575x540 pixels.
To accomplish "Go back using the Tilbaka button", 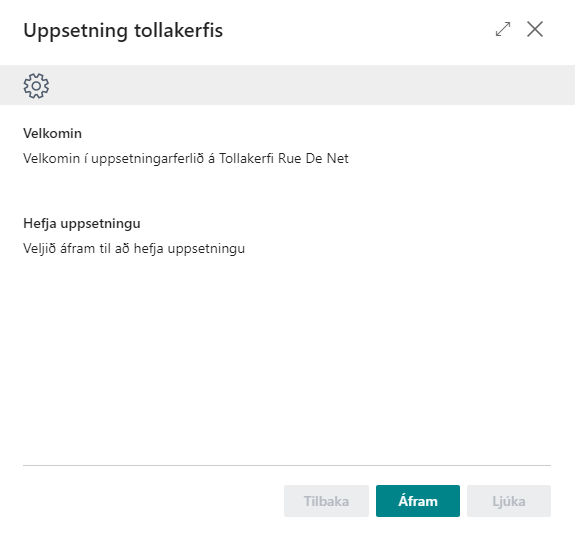I will pyautogui.click(x=326, y=501).
